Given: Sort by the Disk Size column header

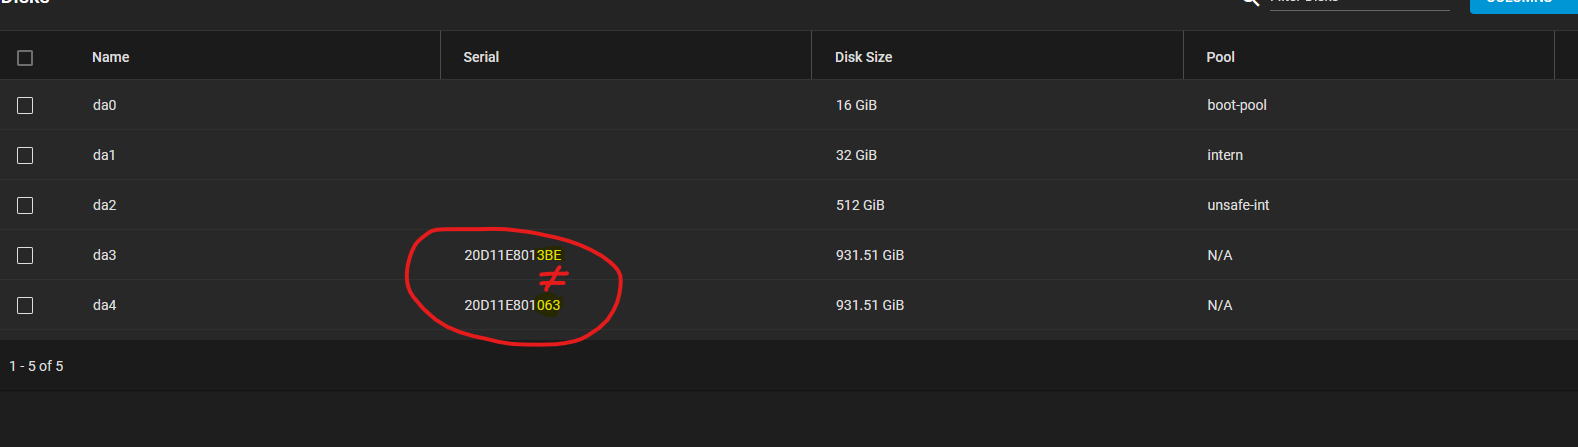Looking at the screenshot, I should click(864, 57).
